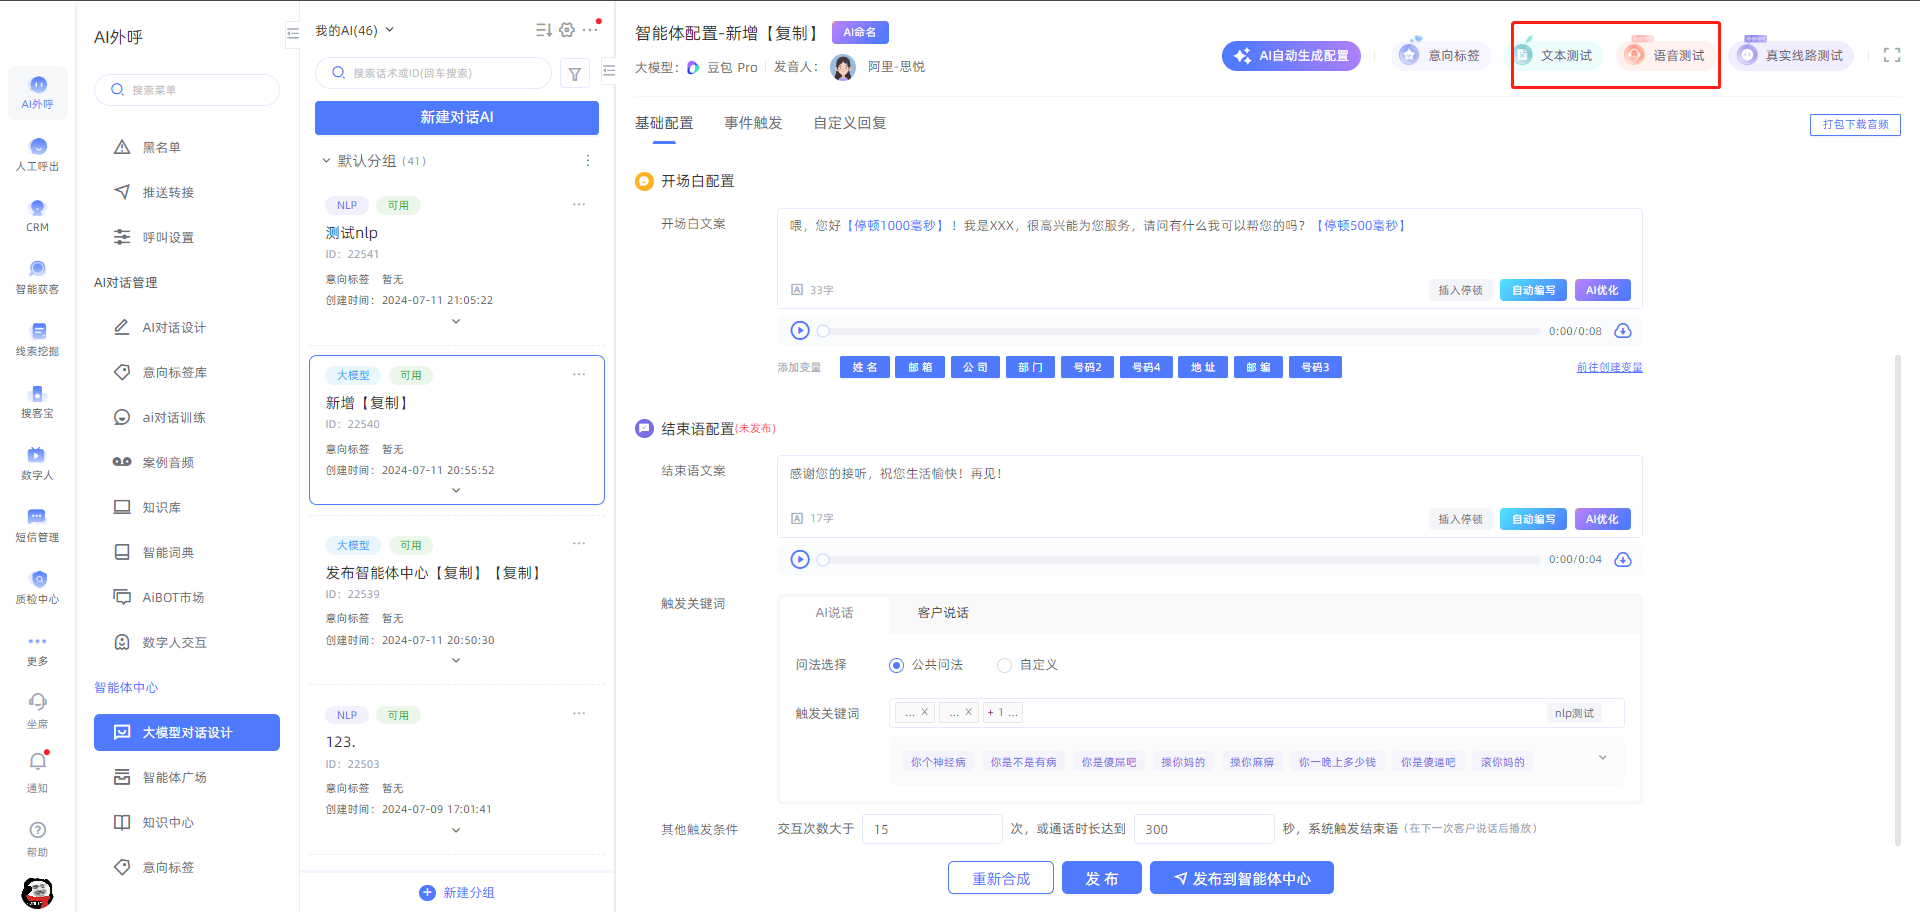This screenshot has height=912, width=1920.
Task: Download the opening speech audio
Action: click(1623, 331)
